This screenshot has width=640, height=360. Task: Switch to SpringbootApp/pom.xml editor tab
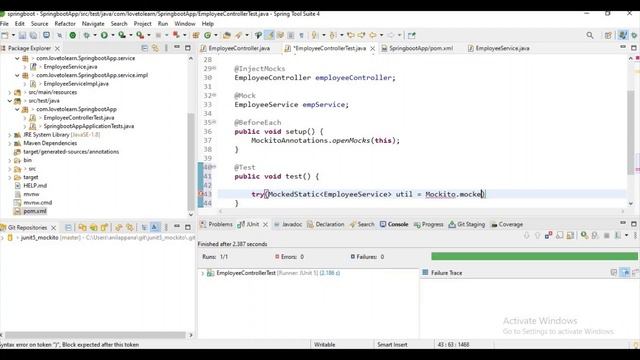[x=417, y=48]
